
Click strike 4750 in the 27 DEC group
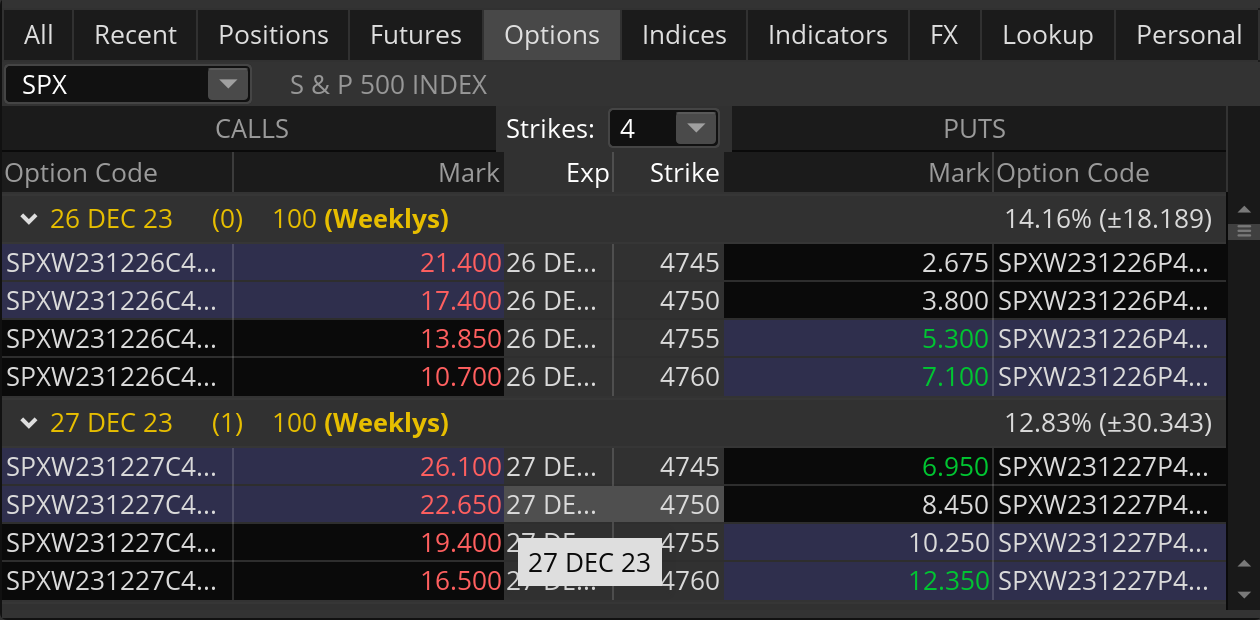click(x=689, y=505)
